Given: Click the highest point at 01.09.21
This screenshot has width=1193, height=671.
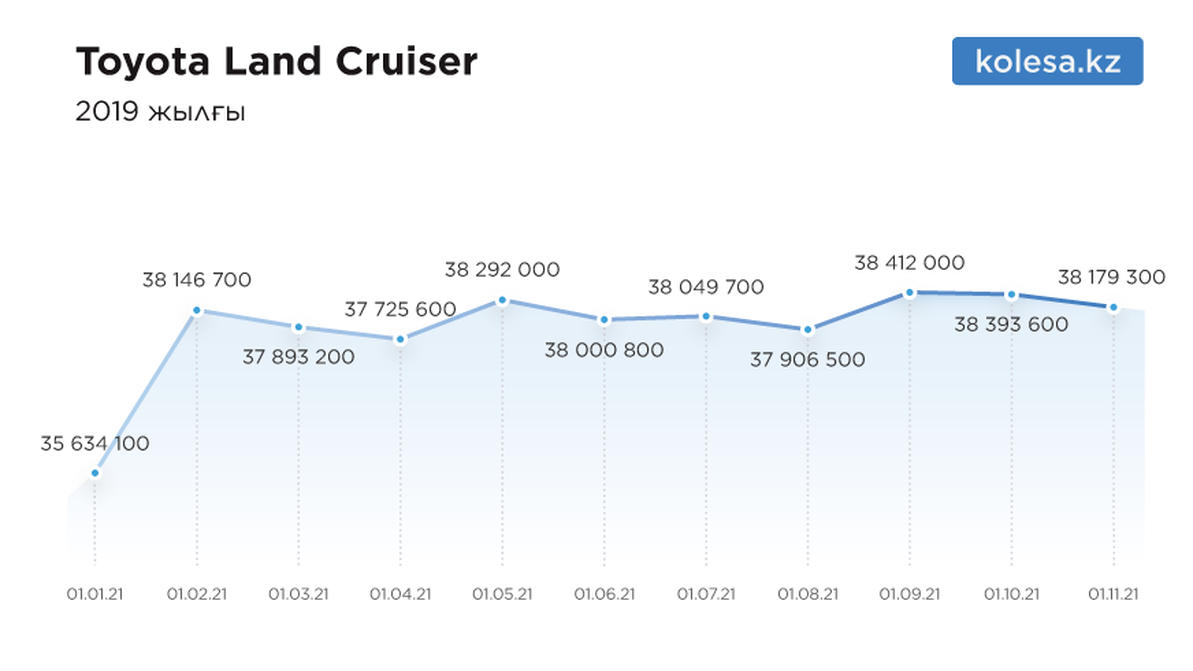Looking at the screenshot, I should [910, 293].
